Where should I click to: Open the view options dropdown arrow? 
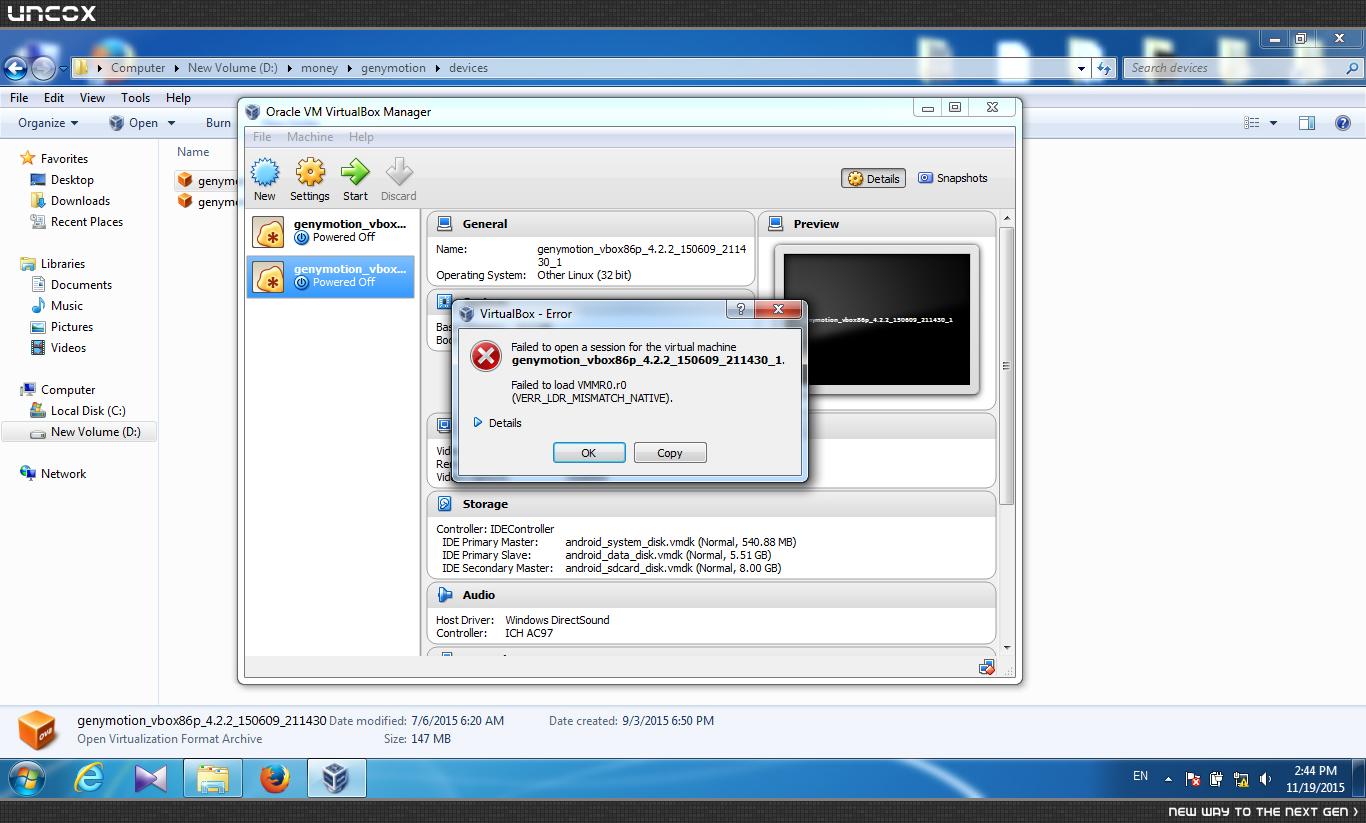tap(1273, 123)
